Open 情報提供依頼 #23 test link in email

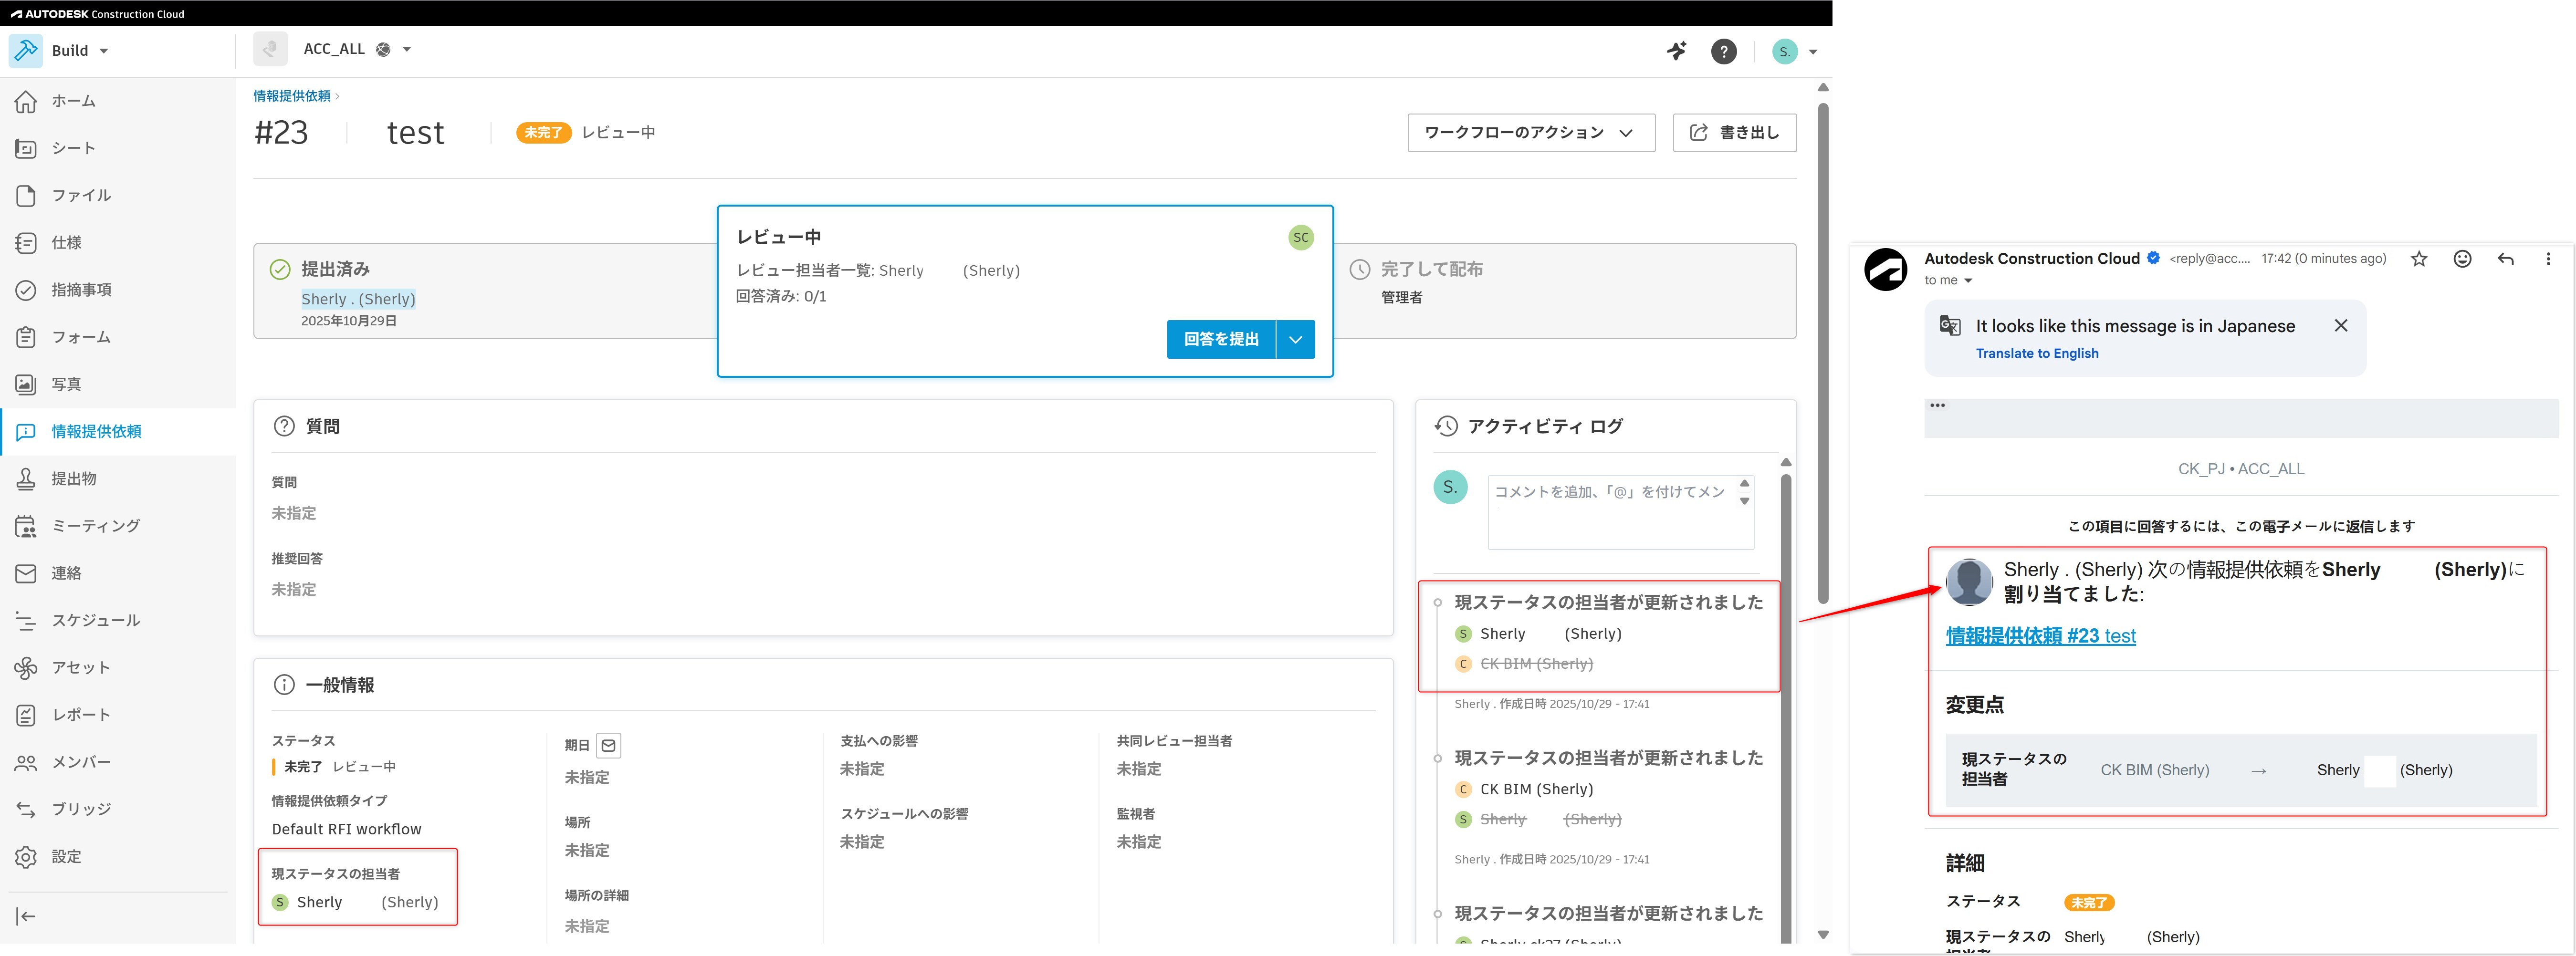coord(2040,636)
